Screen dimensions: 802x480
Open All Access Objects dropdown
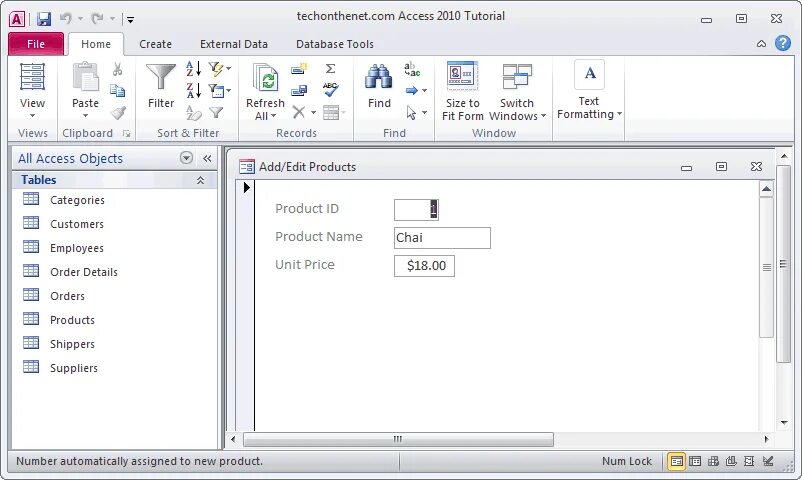pyautogui.click(x=187, y=158)
